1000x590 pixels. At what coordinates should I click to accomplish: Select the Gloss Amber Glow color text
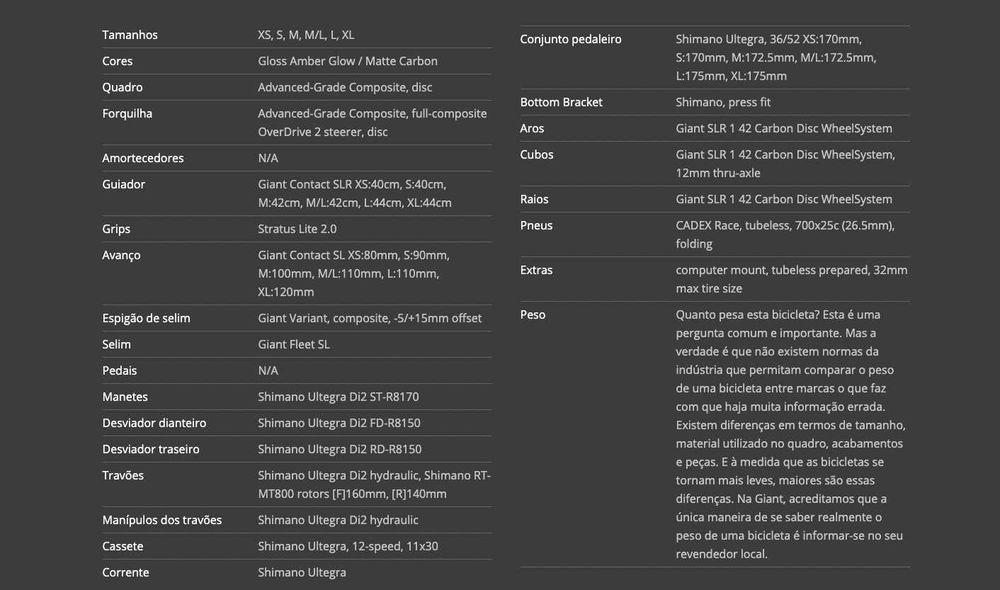[347, 61]
